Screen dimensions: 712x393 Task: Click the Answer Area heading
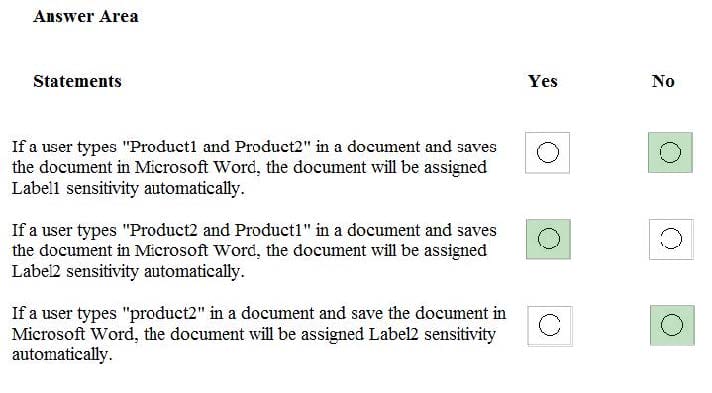click(x=86, y=16)
